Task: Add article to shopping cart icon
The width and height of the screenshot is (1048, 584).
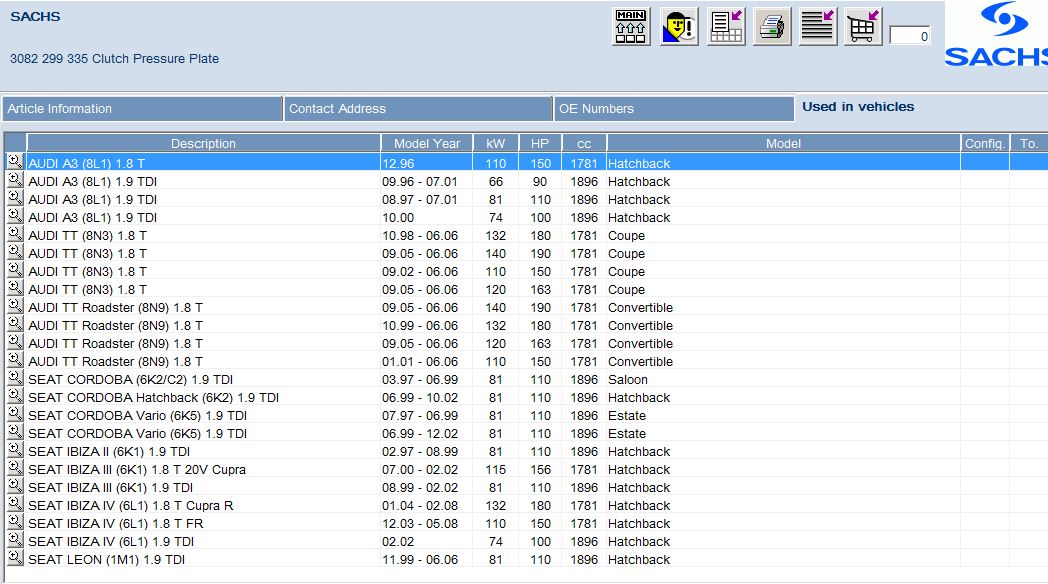Action: click(863, 27)
